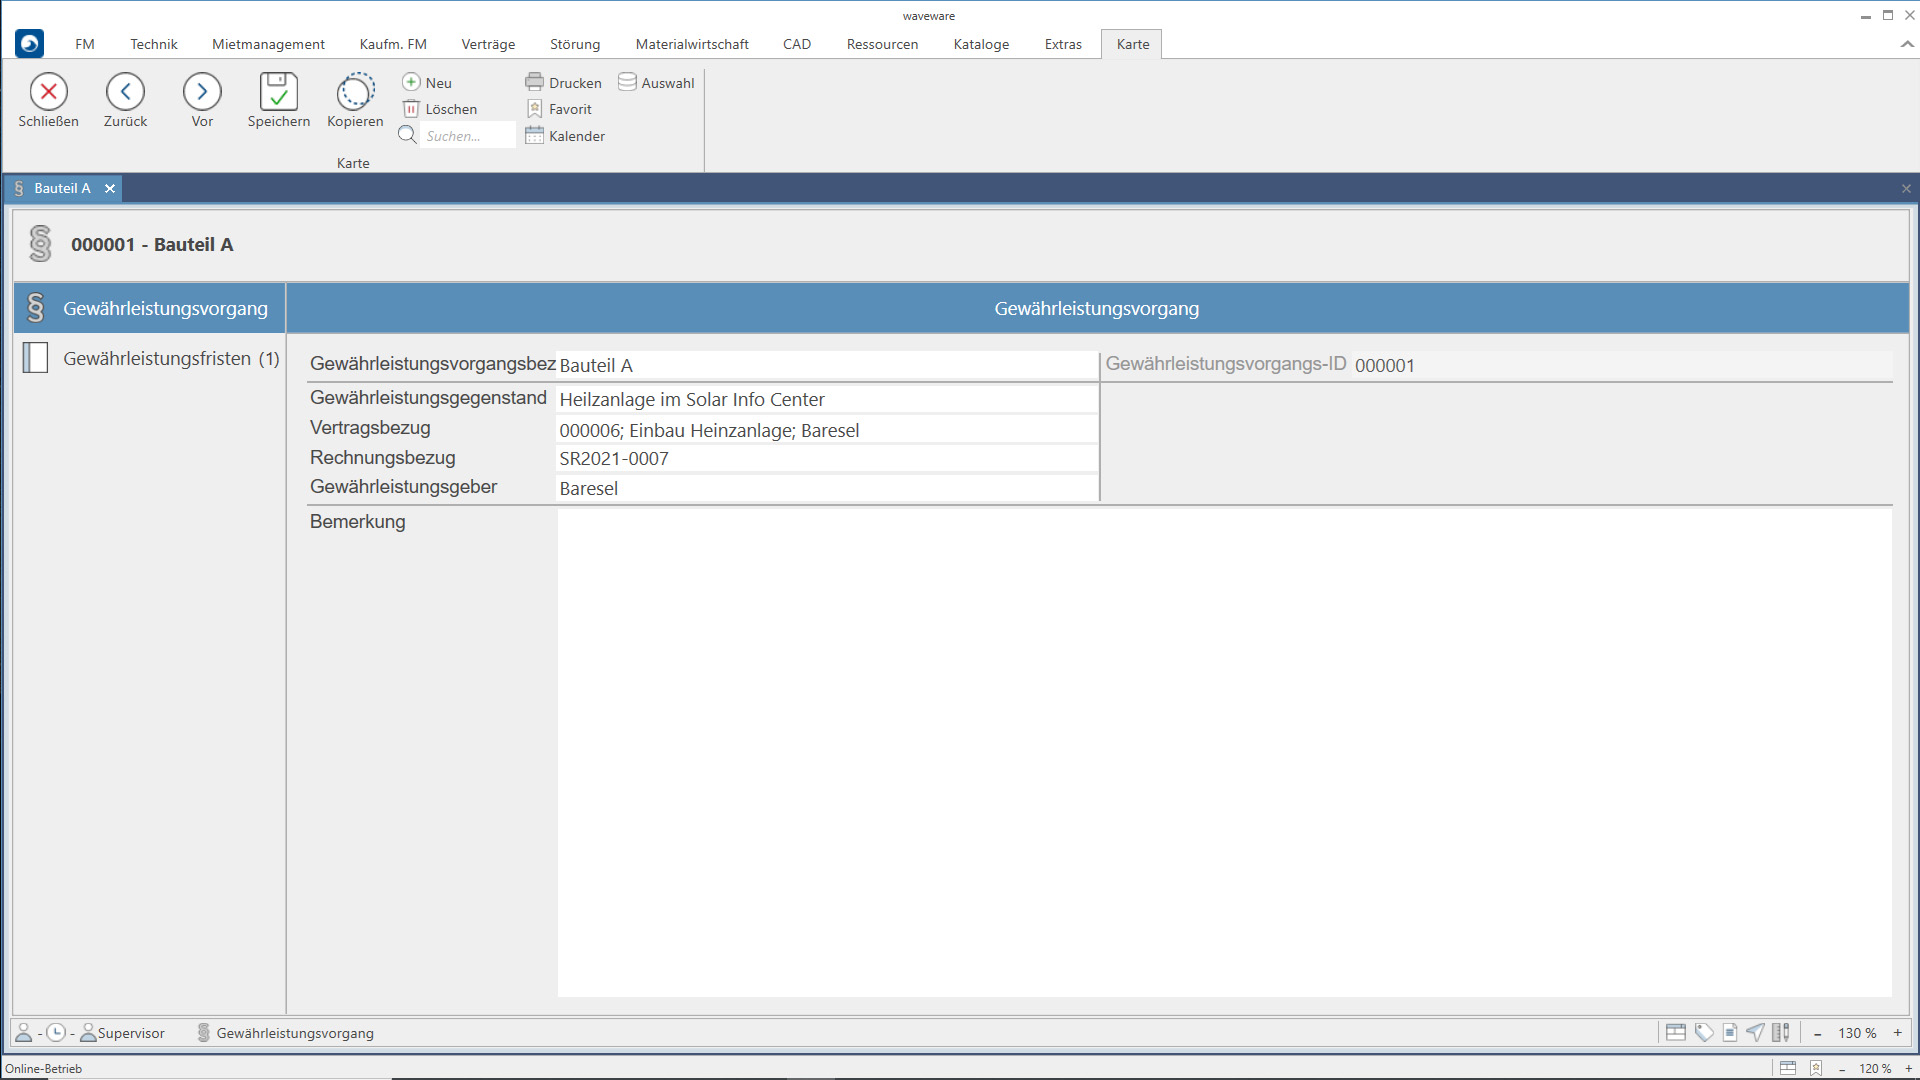The image size is (1920, 1080).
Task: Decrease card zoom with minus at 130 %
Action: coord(1818,1033)
